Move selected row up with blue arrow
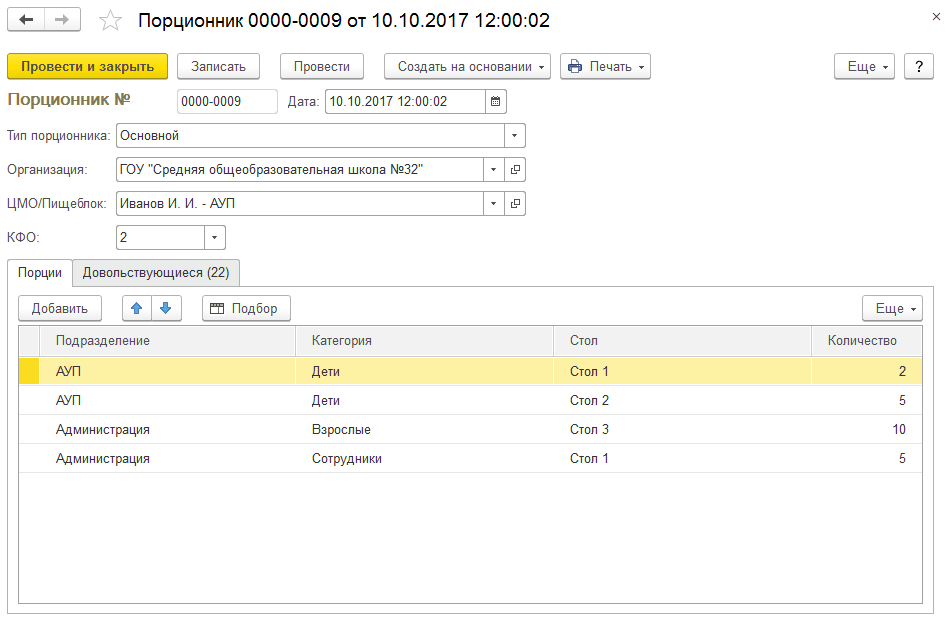 (x=136, y=308)
